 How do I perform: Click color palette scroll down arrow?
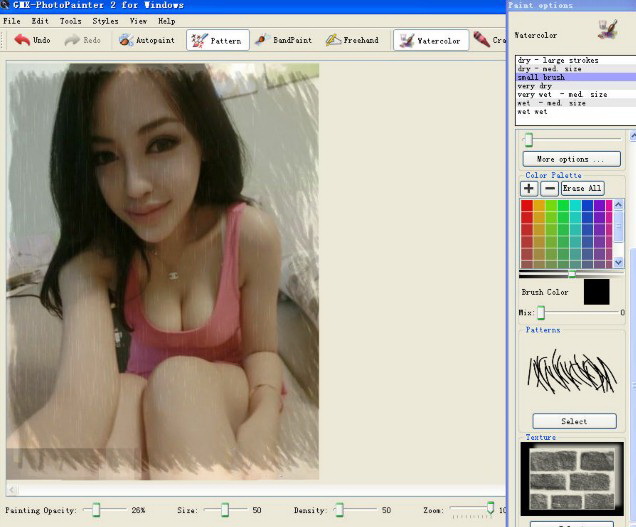click(x=618, y=262)
